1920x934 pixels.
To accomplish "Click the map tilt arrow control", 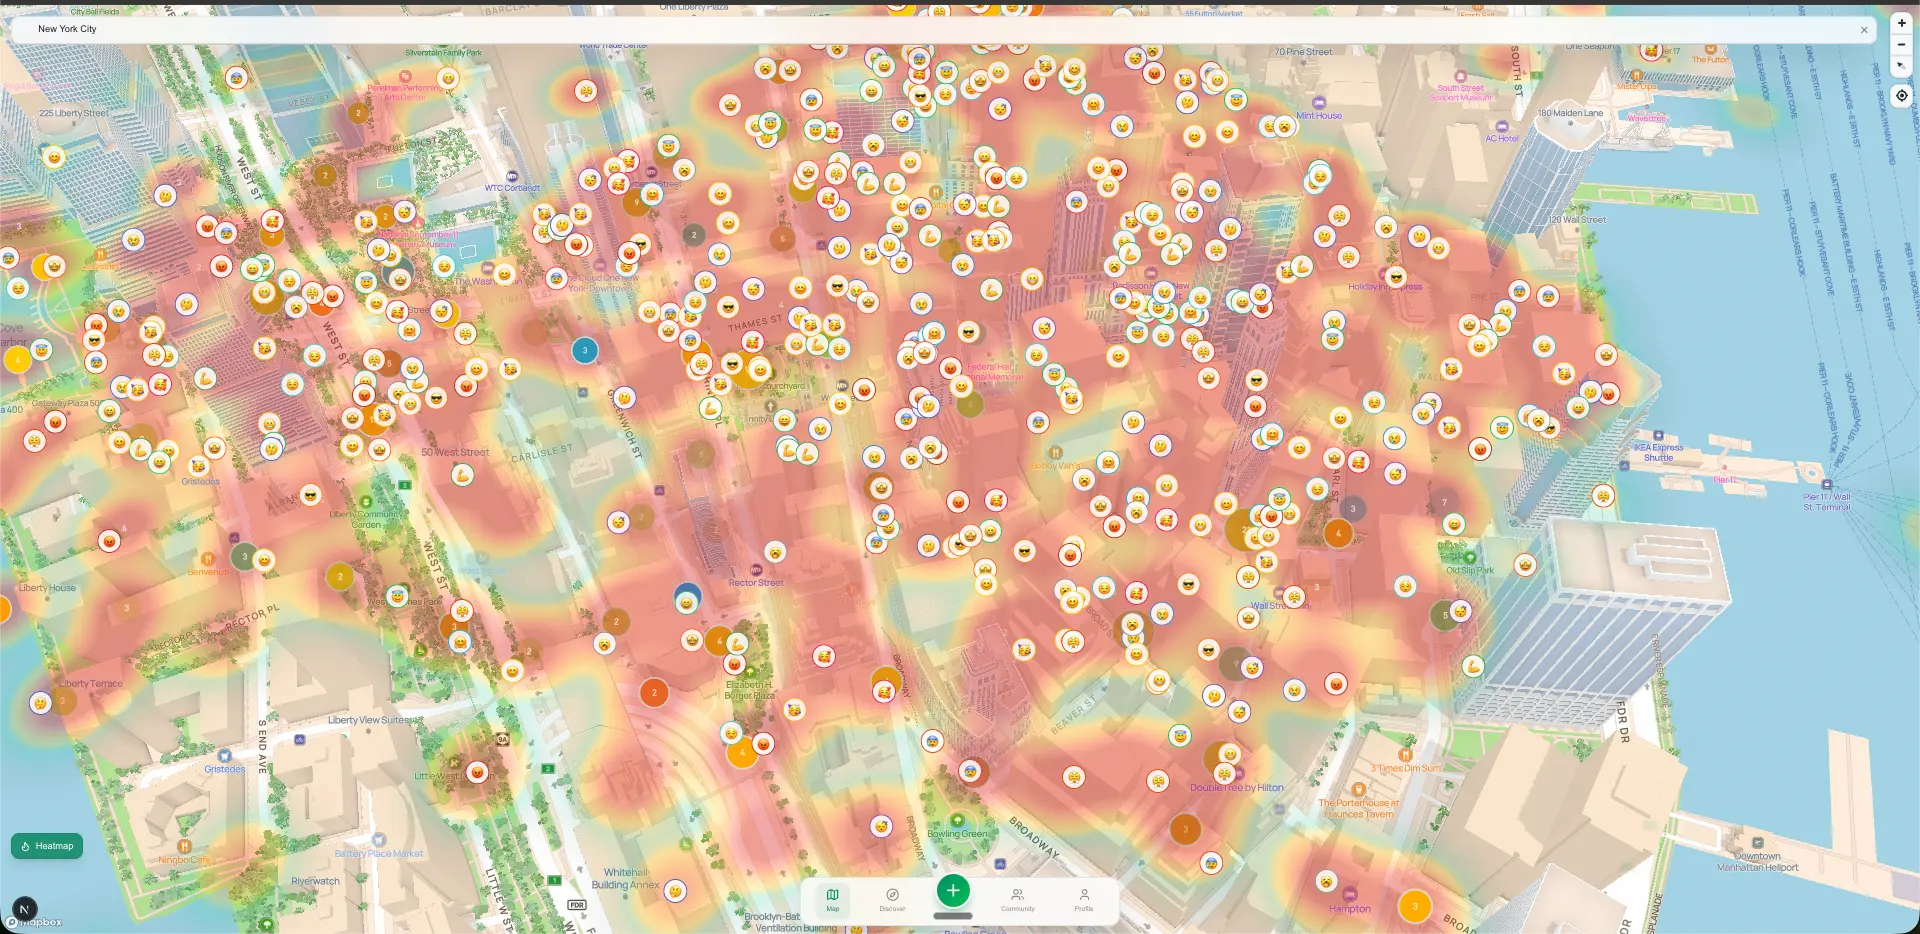I will [1901, 65].
